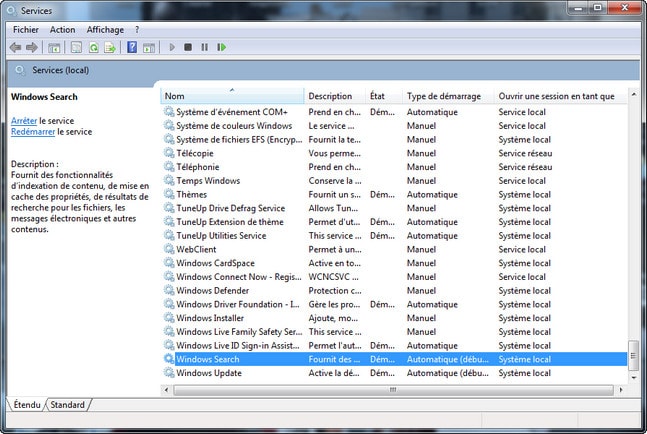This screenshot has width=647, height=434.
Task: Click the Stop service square button
Action: (188, 47)
